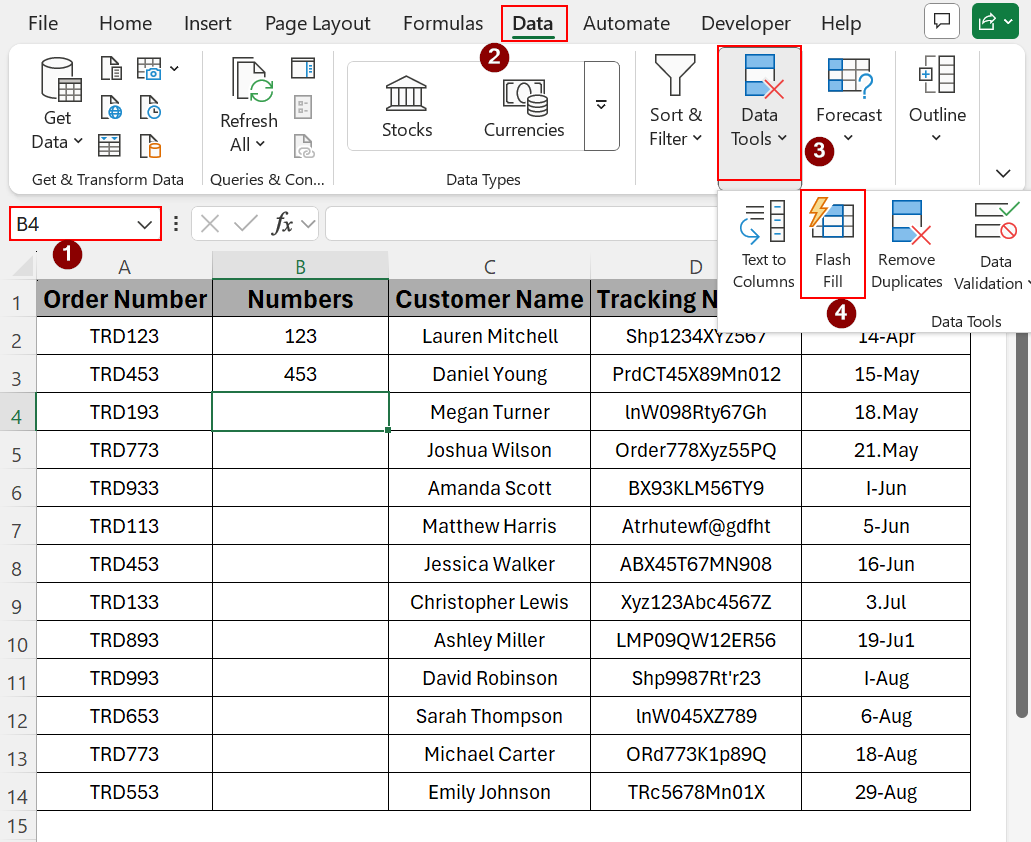Open the Page Layout tab
Viewport: 1031px width, 842px height.
317,23
